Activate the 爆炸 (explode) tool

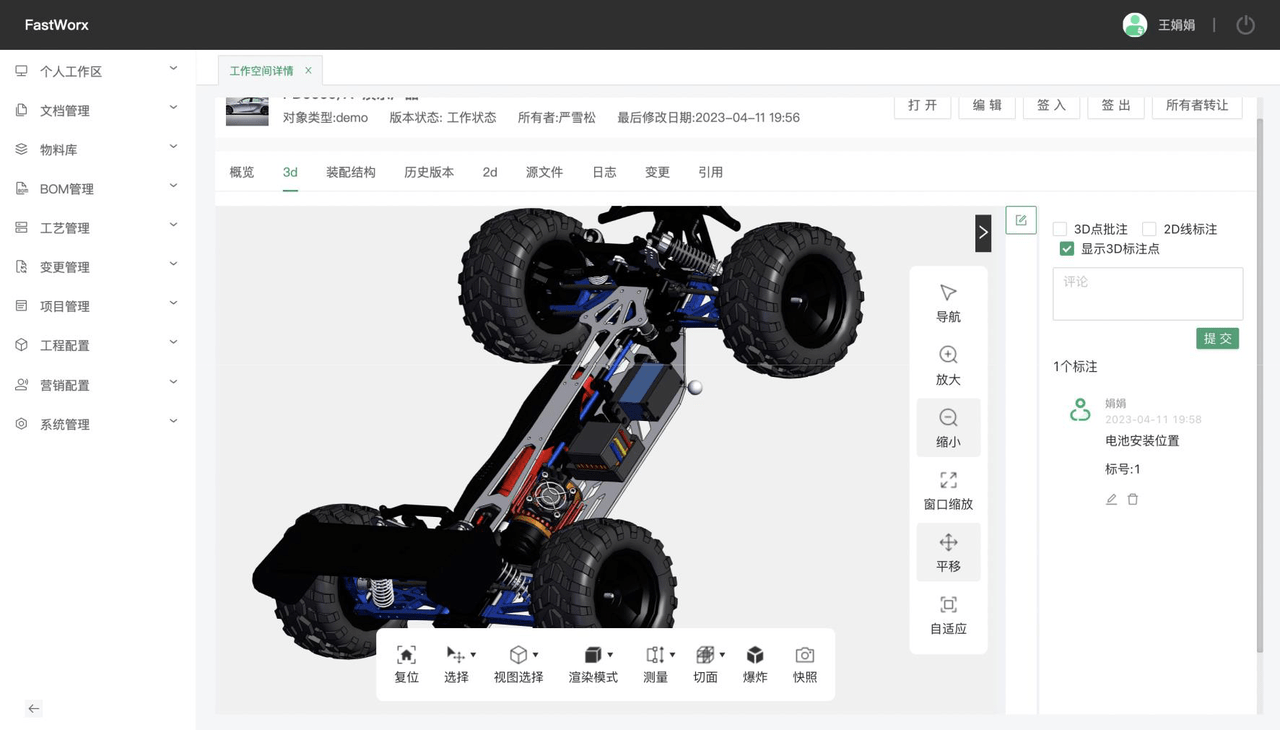point(755,663)
